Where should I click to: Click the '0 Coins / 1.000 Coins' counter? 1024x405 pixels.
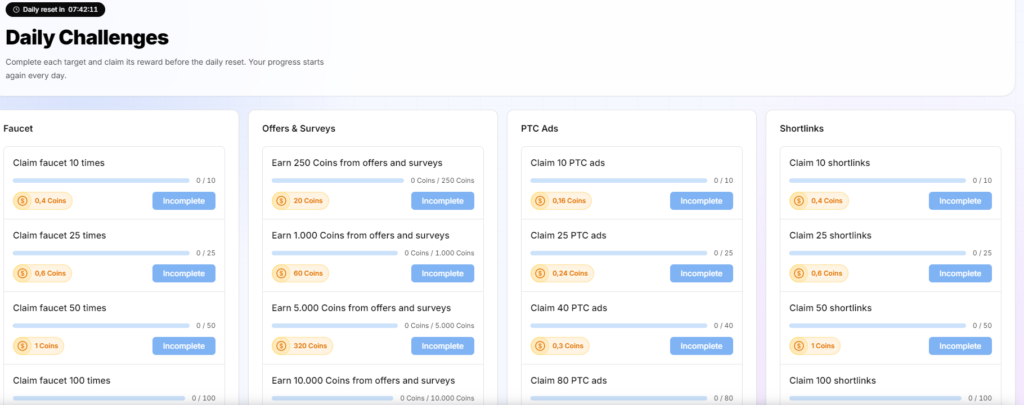(439, 253)
